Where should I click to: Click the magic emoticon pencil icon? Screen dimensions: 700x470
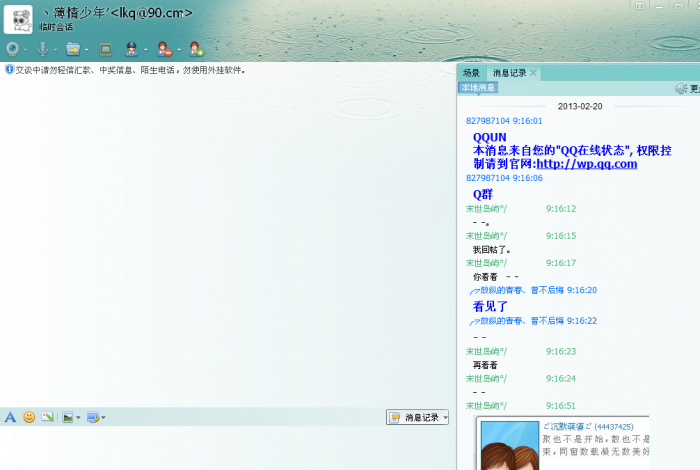[47, 417]
